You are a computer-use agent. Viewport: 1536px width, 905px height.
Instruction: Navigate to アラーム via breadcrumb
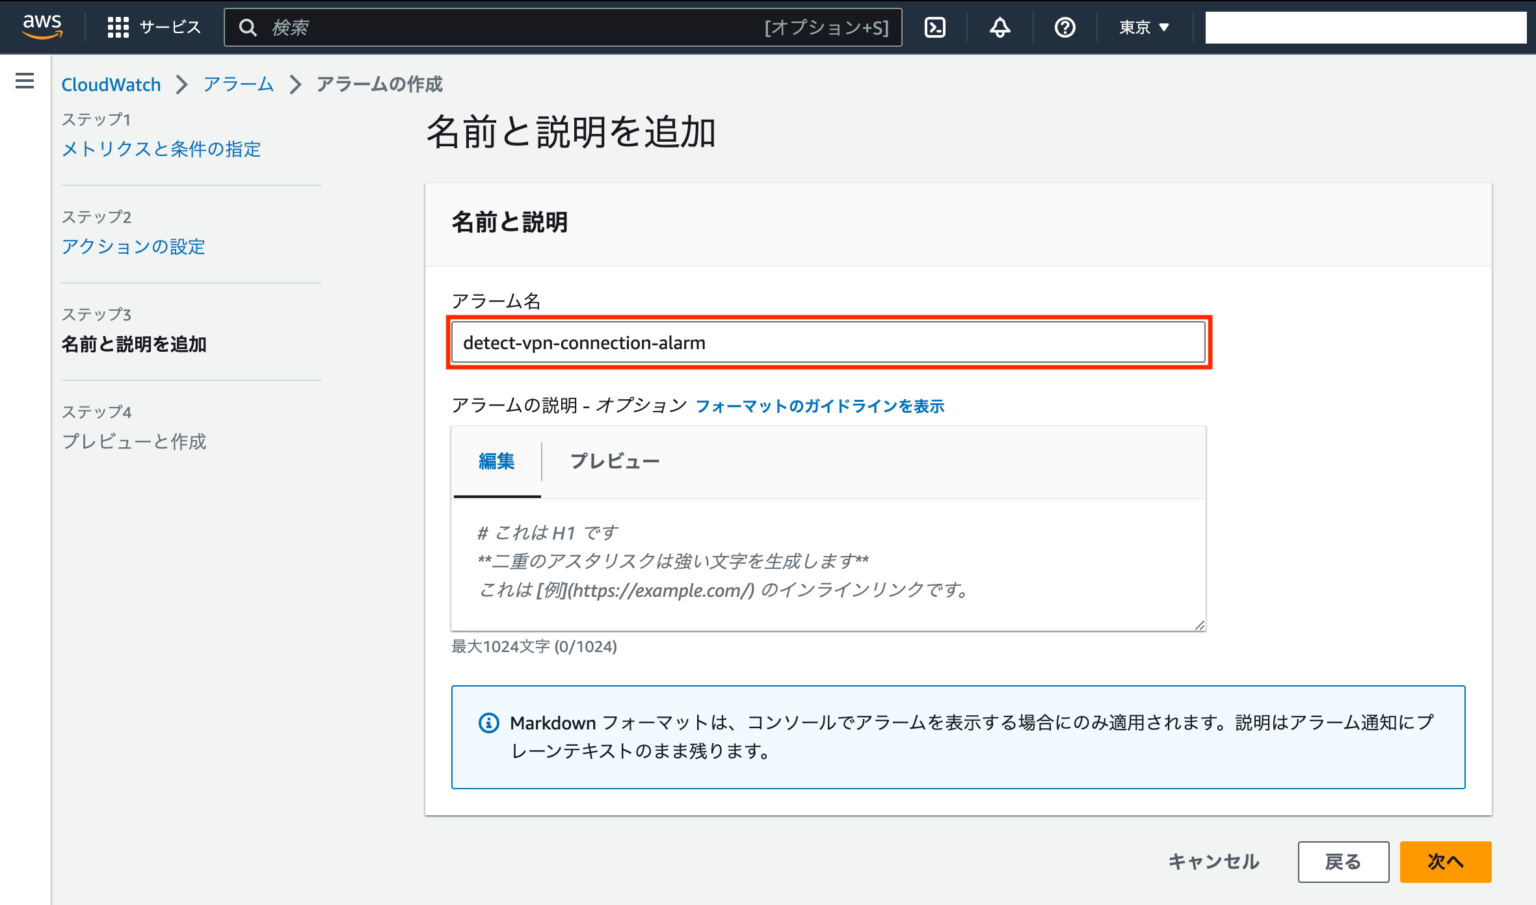click(238, 84)
